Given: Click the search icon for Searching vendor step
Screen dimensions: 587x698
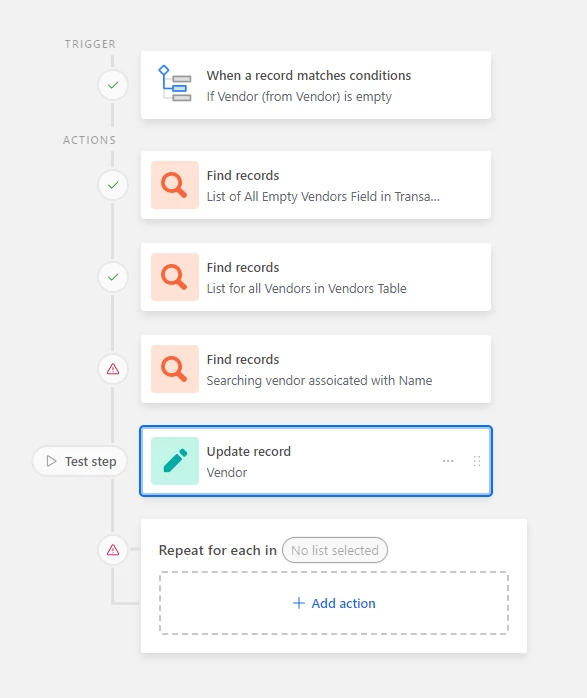Looking at the screenshot, I should (x=175, y=369).
